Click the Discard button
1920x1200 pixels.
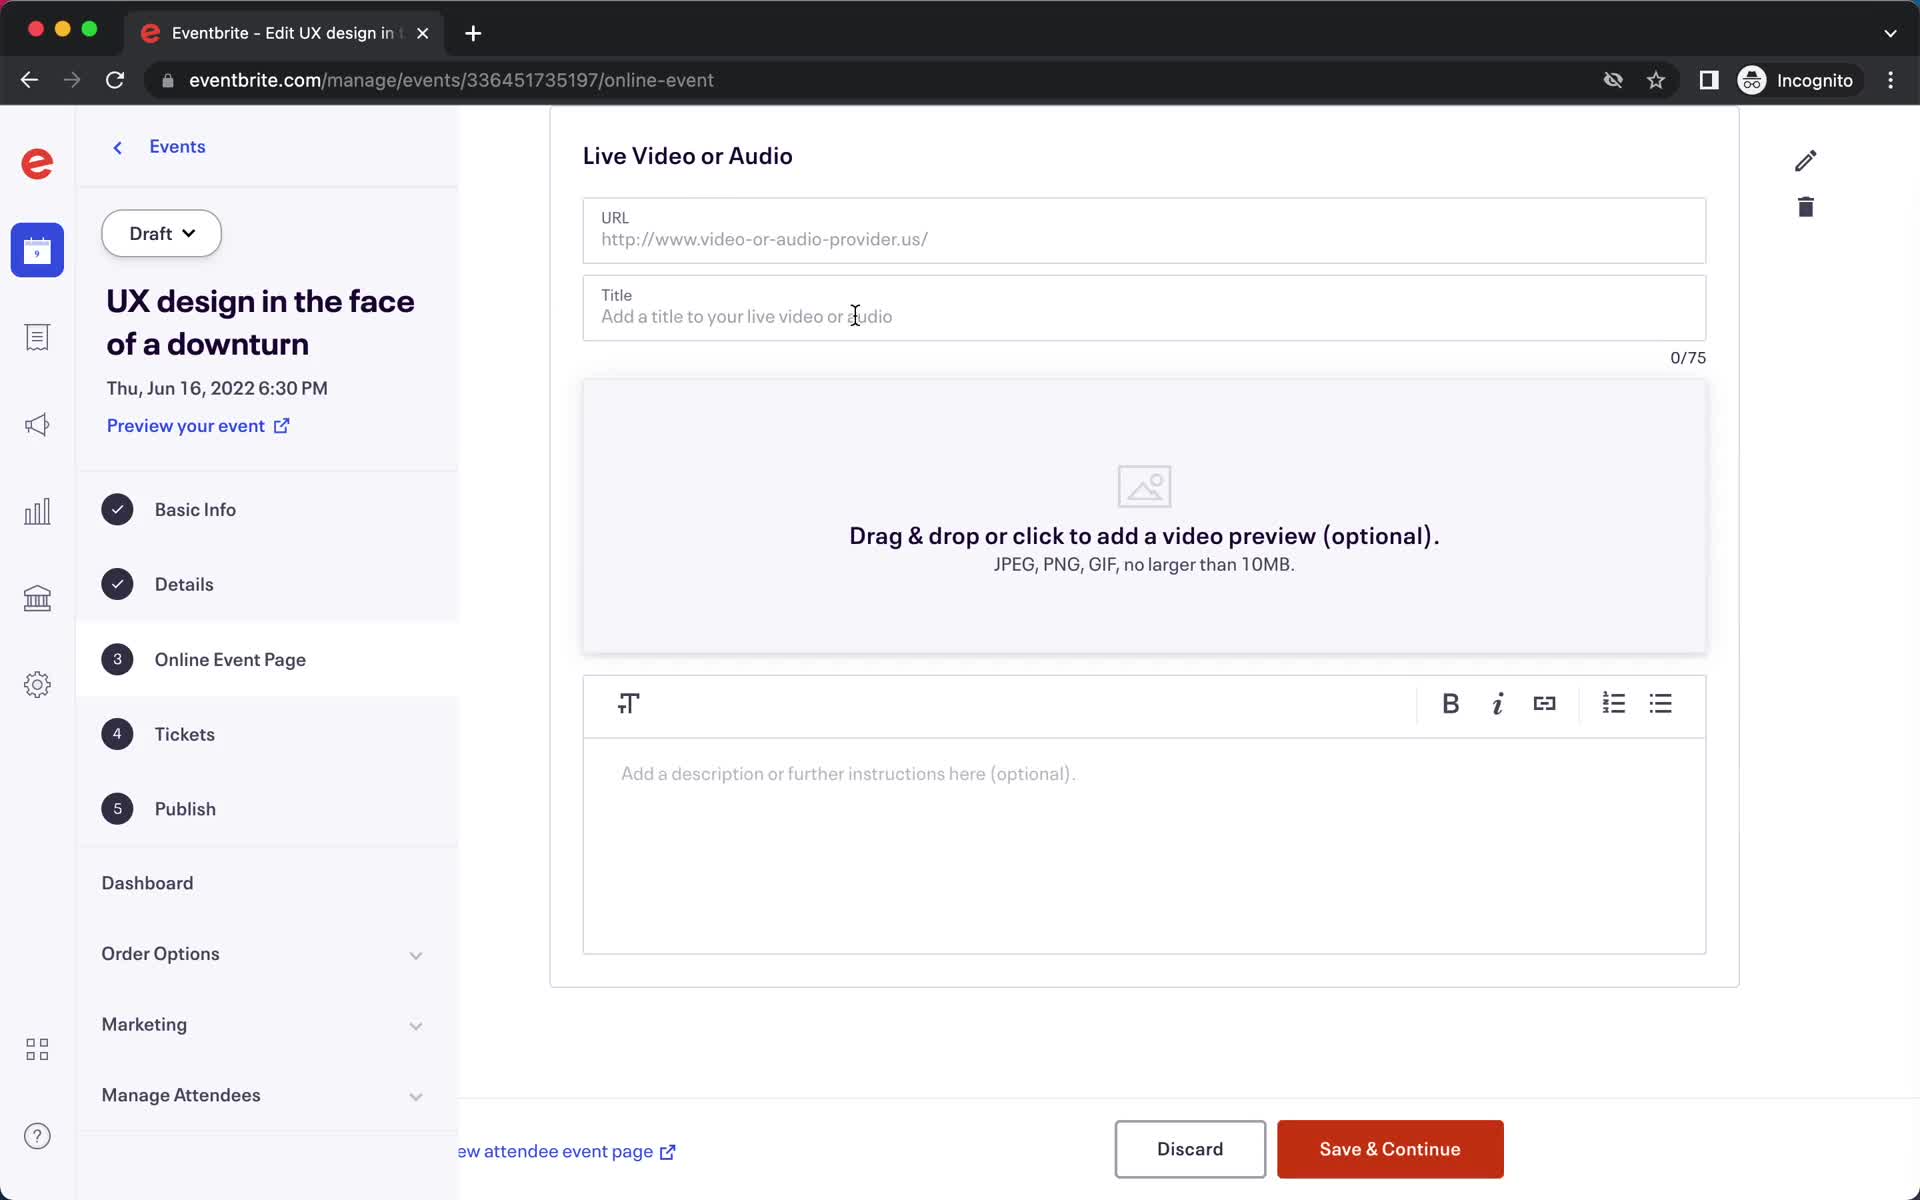1190,1147
